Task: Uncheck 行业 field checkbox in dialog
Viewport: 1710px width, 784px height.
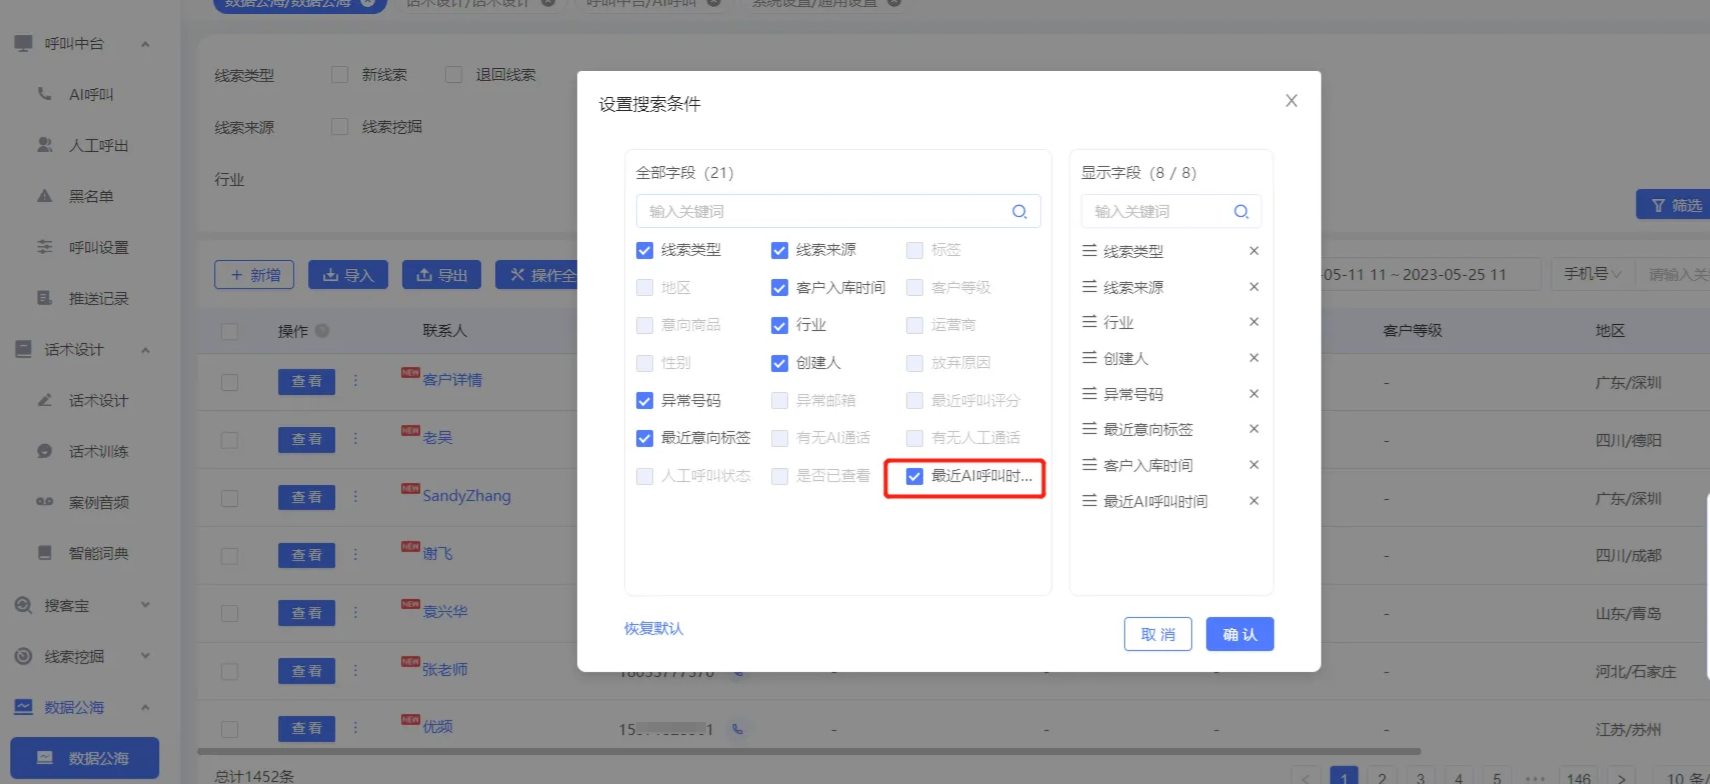Action: (780, 325)
